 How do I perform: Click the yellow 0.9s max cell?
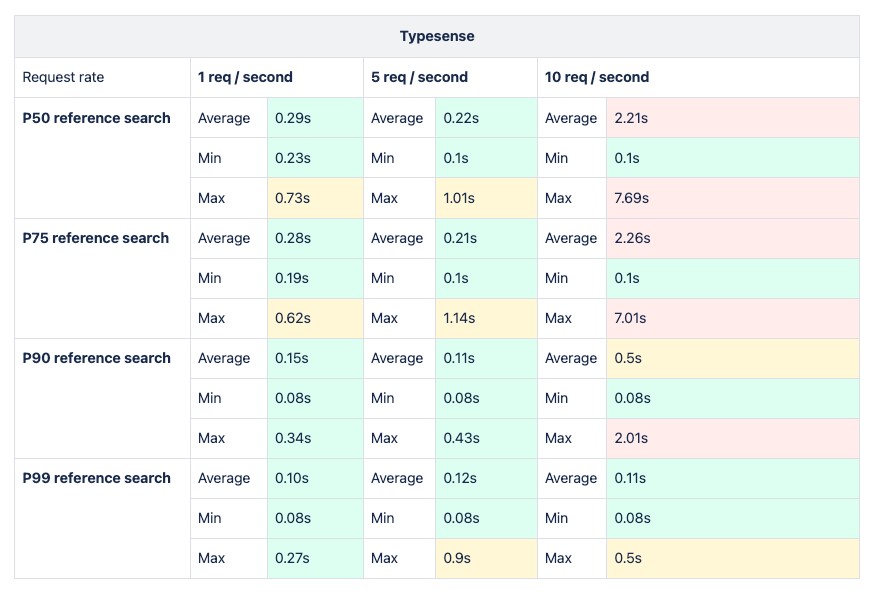pos(486,558)
